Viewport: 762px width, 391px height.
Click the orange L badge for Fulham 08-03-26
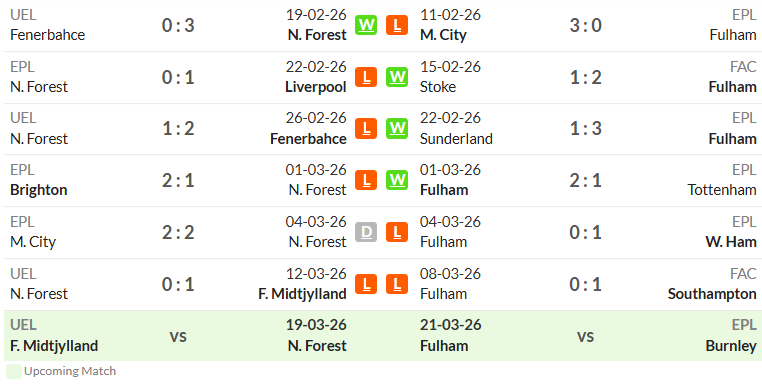397,284
